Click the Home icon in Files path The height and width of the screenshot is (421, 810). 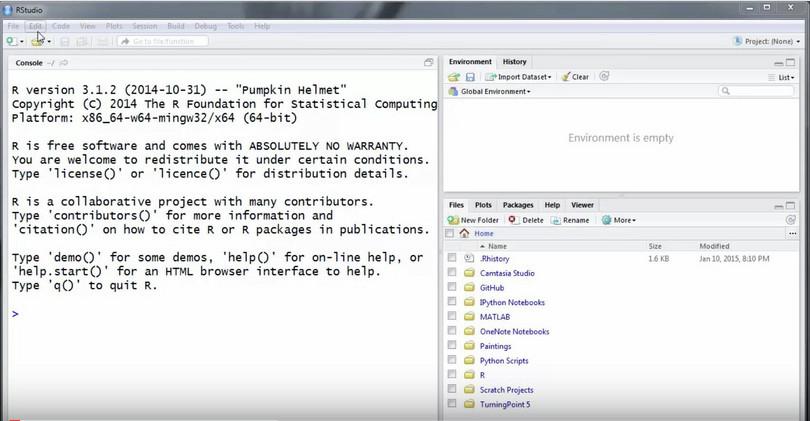pos(464,233)
